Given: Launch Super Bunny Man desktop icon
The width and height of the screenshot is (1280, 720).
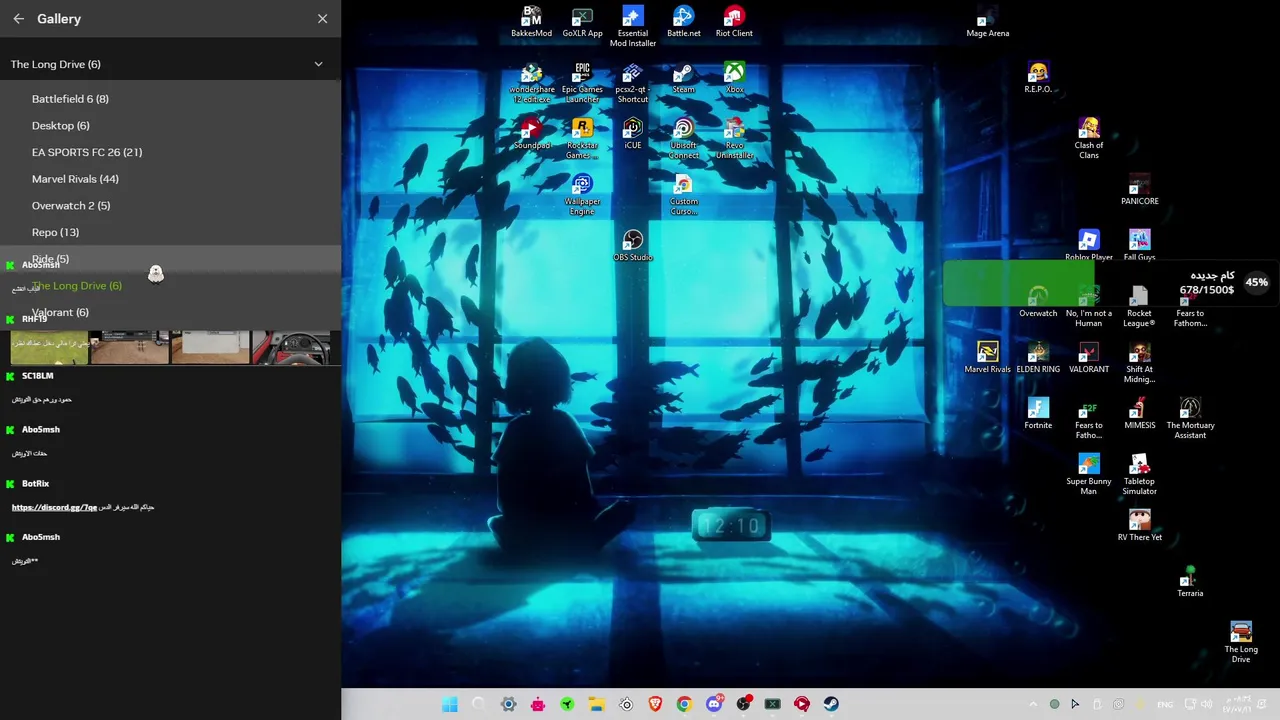Looking at the screenshot, I should click(x=1089, y=475).
